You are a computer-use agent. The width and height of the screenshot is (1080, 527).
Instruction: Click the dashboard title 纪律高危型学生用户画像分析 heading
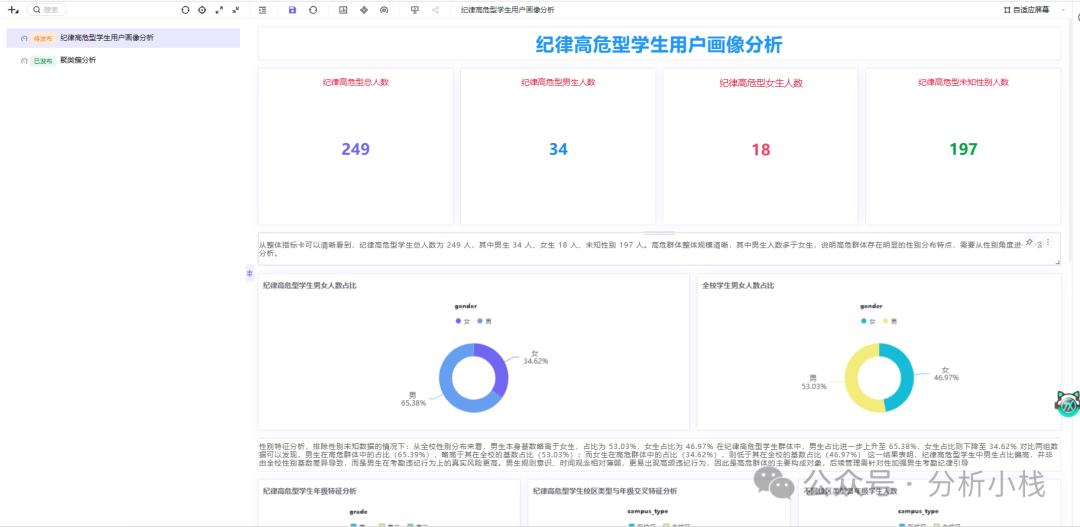coord(659,45)
